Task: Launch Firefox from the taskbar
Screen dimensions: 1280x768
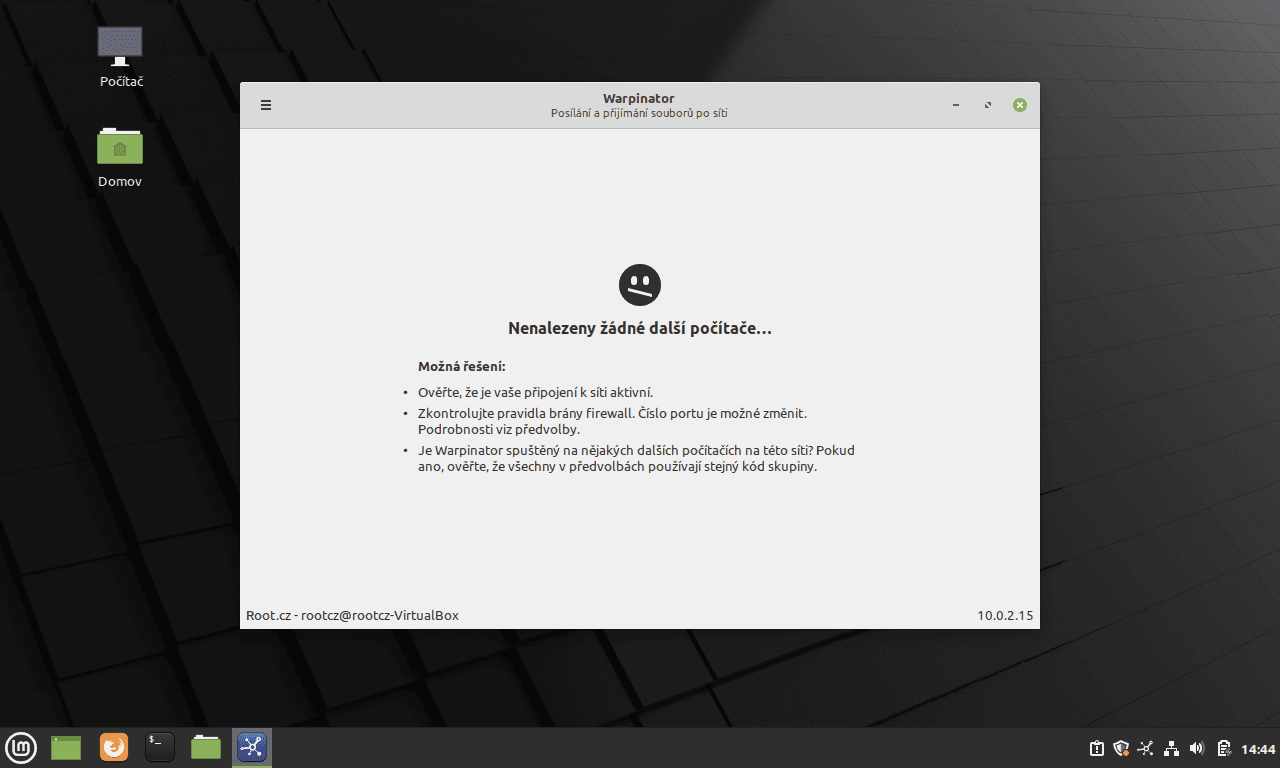Action: (113, 747)
